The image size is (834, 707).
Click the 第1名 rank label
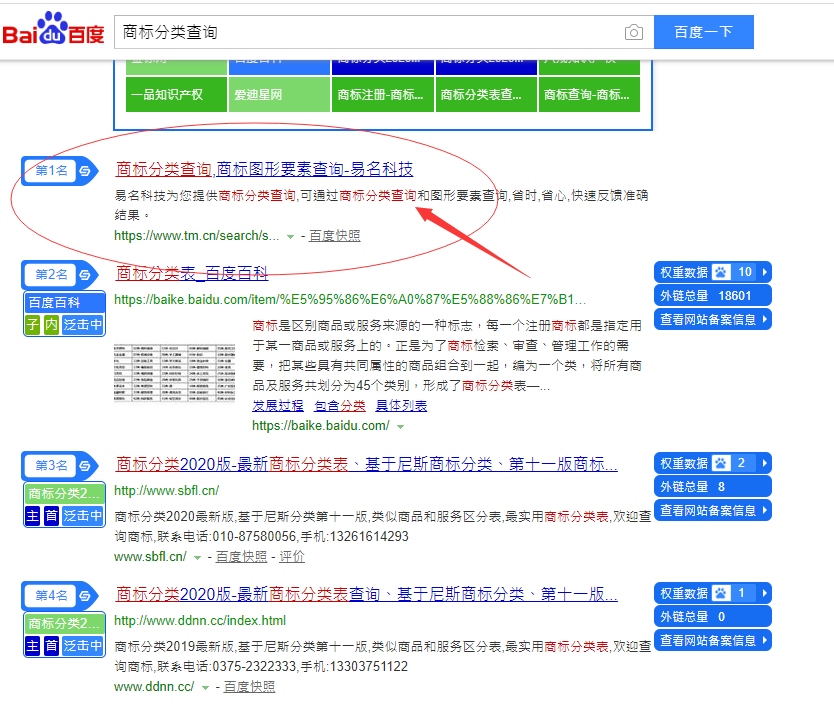click(51, 171)
